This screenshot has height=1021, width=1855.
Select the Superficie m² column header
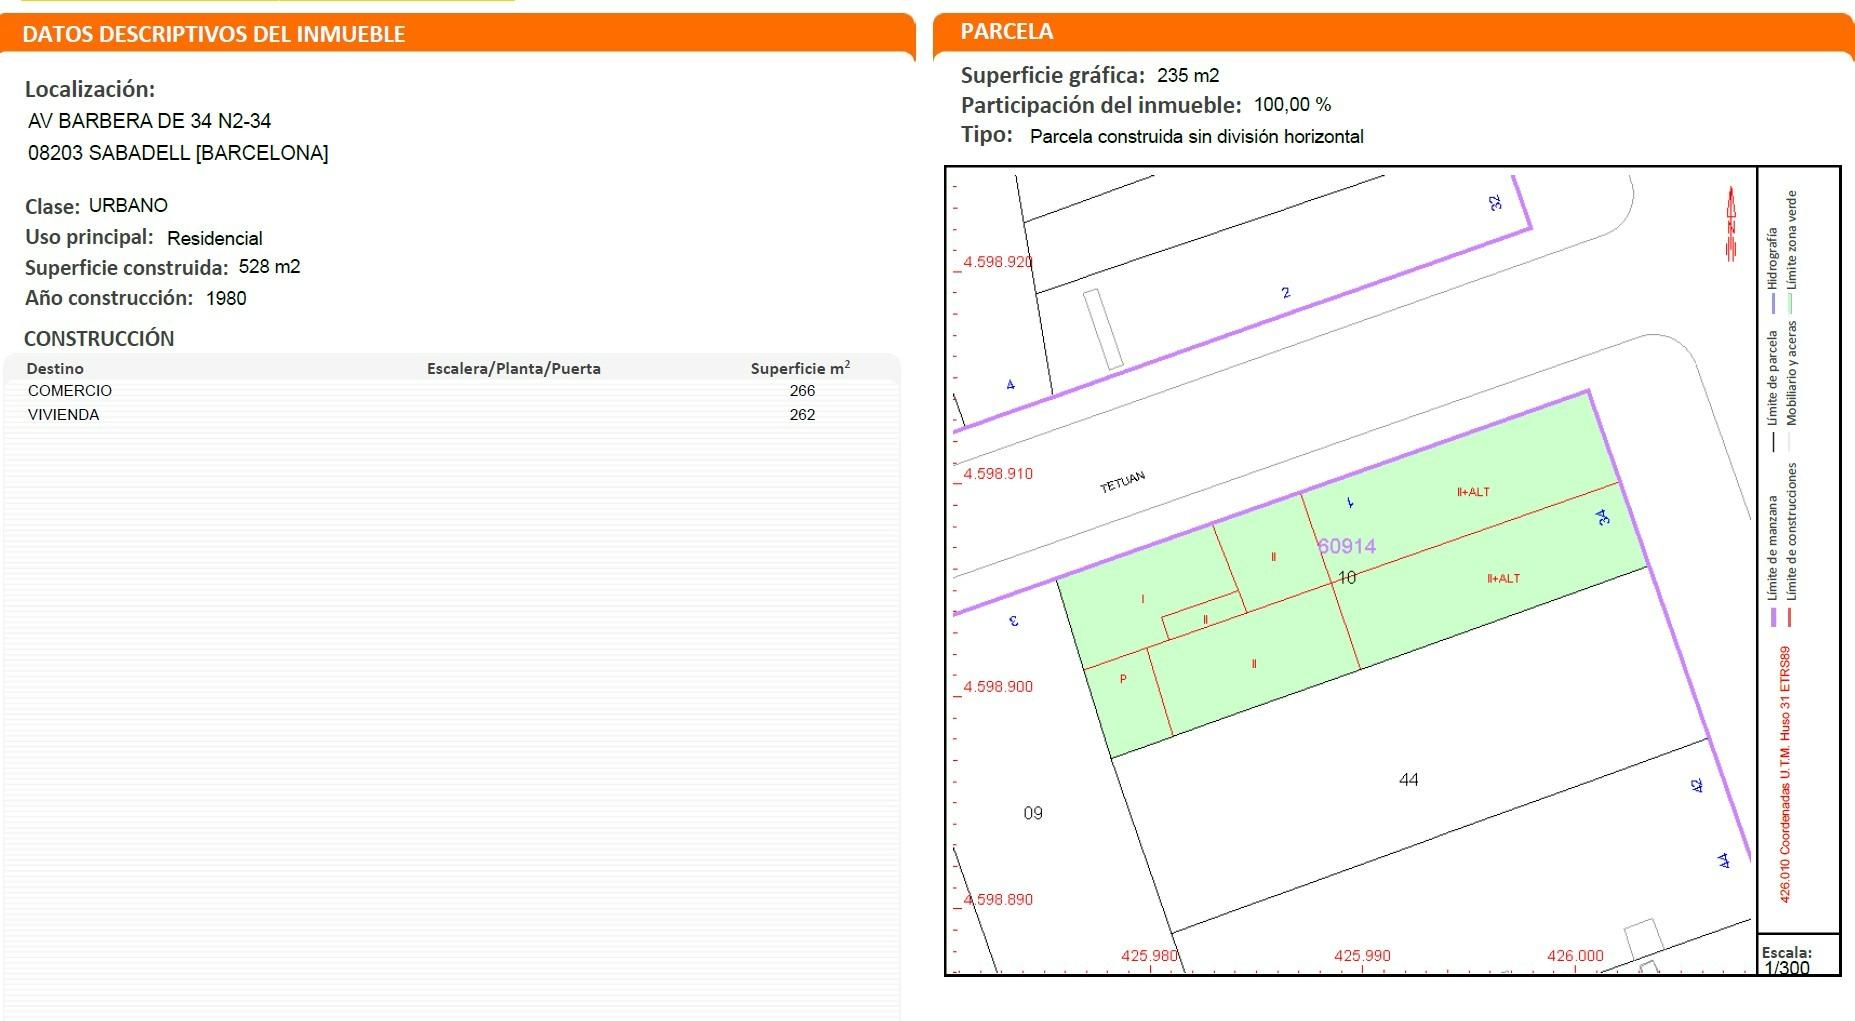click(801, 368)
